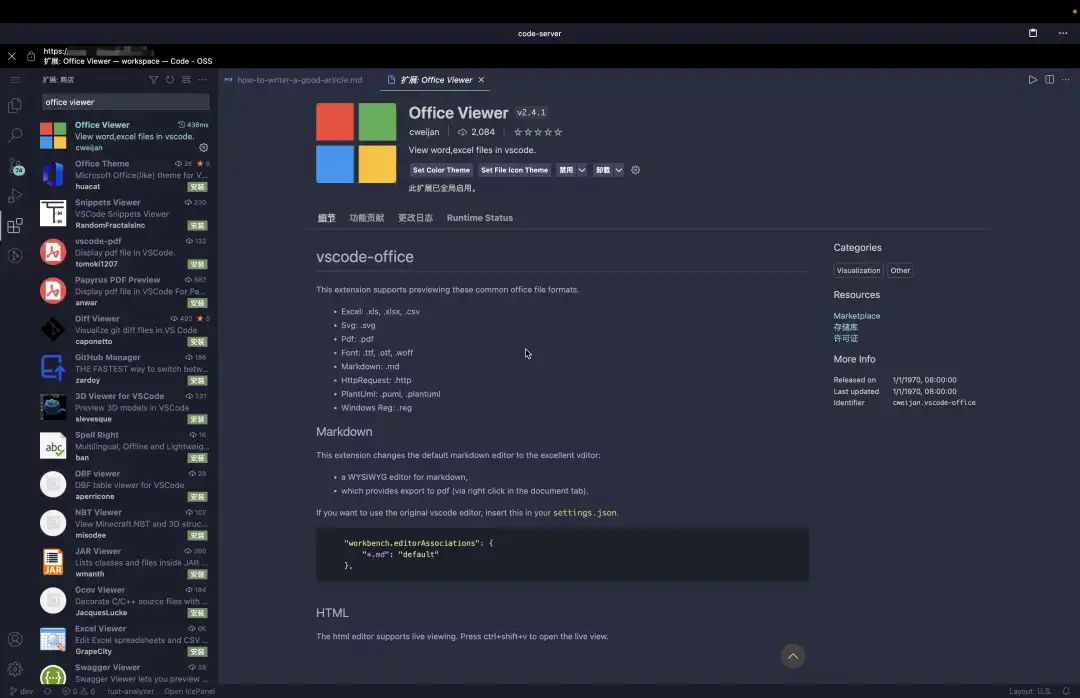Expand the disable button dropdown arrow
Image resolution: width=1080 pixels, height=698 pixels.
[582, 170]
